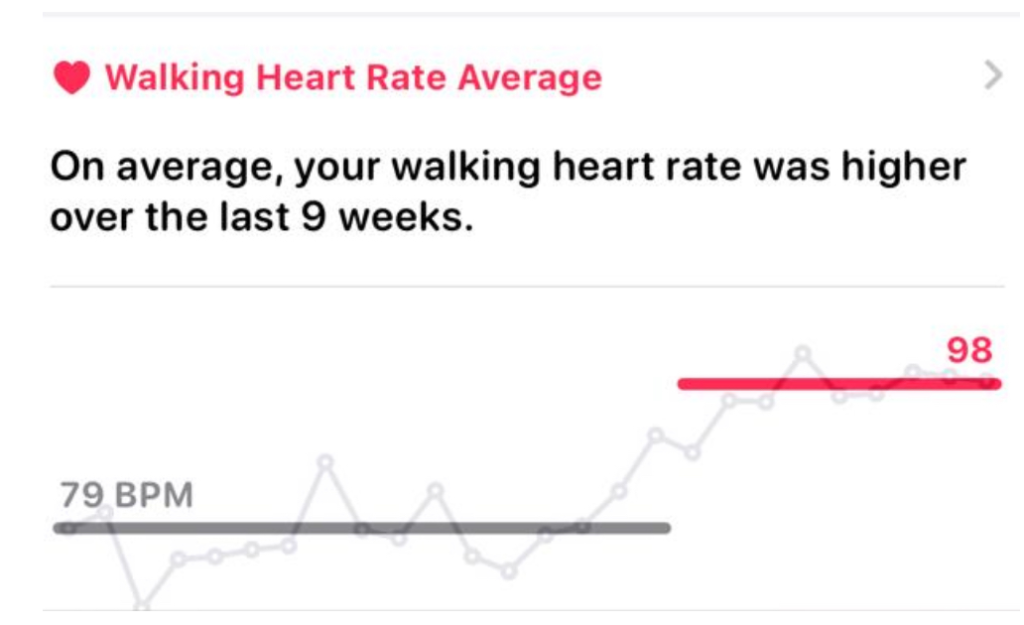Expand details with the right chevron arrow
Viewport: 1024px width, 625px height.
pos(993,76)
